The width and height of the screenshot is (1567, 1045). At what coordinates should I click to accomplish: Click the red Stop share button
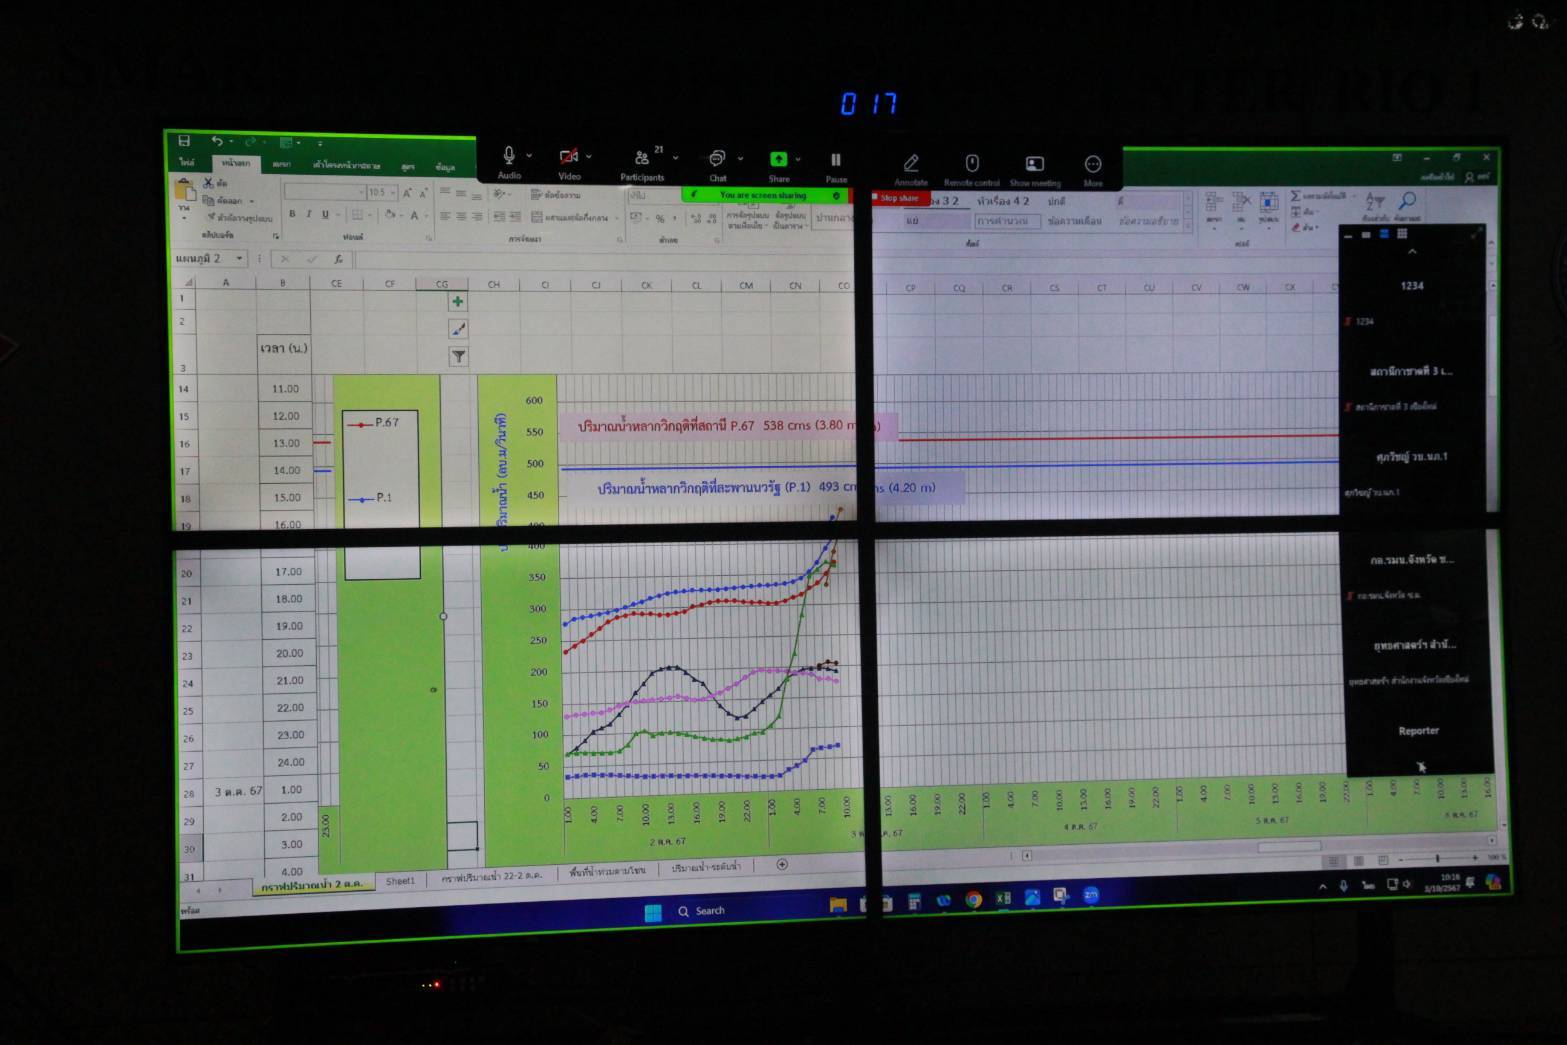click(900, 198)
